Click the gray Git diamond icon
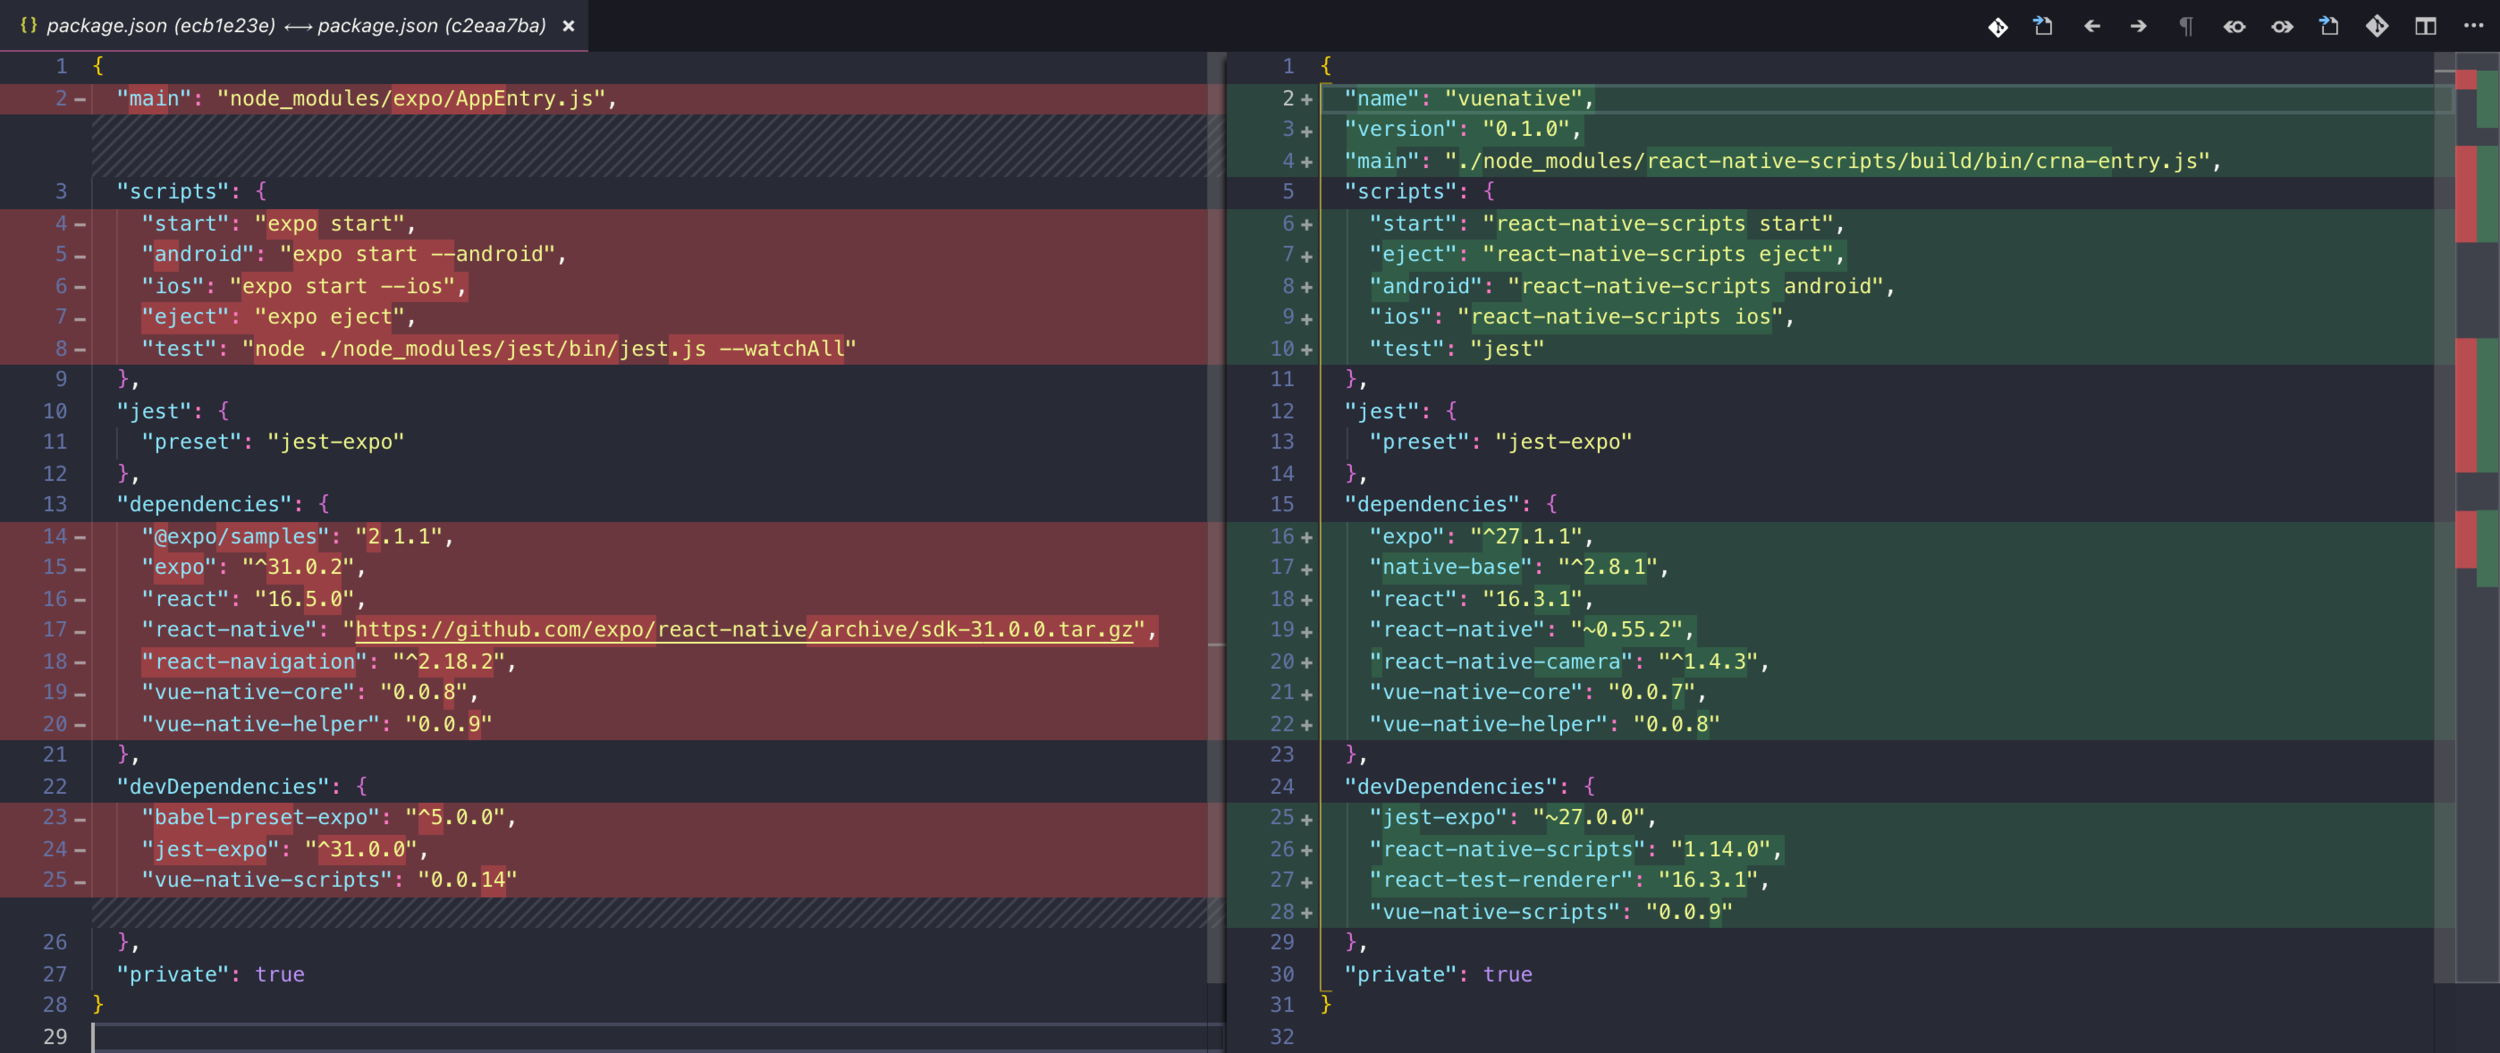 [x=2377, y=27]
